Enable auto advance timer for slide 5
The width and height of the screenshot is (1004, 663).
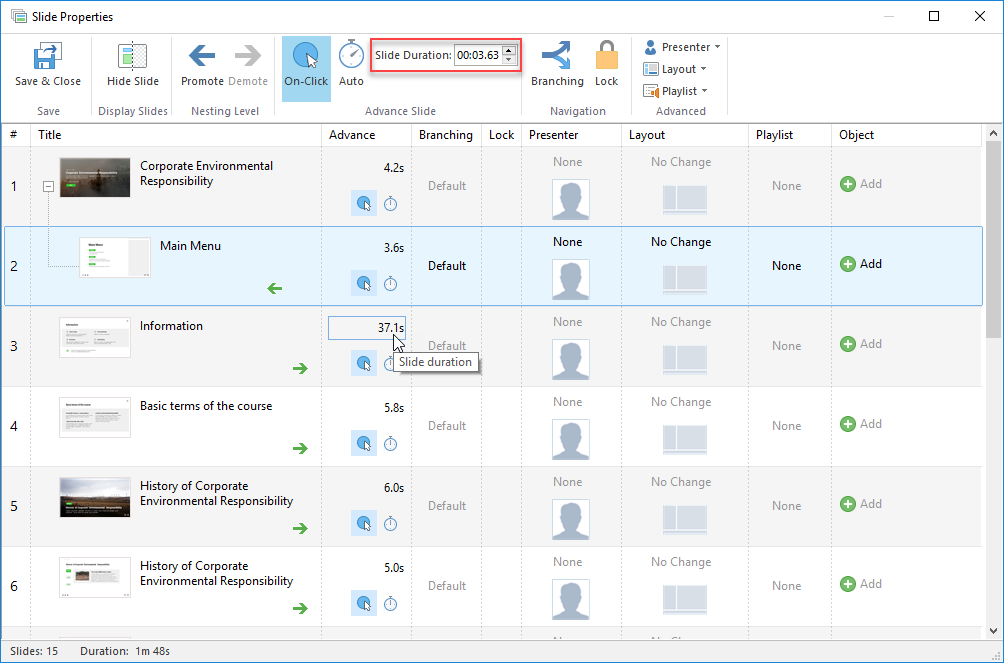[x=391, y=523]
